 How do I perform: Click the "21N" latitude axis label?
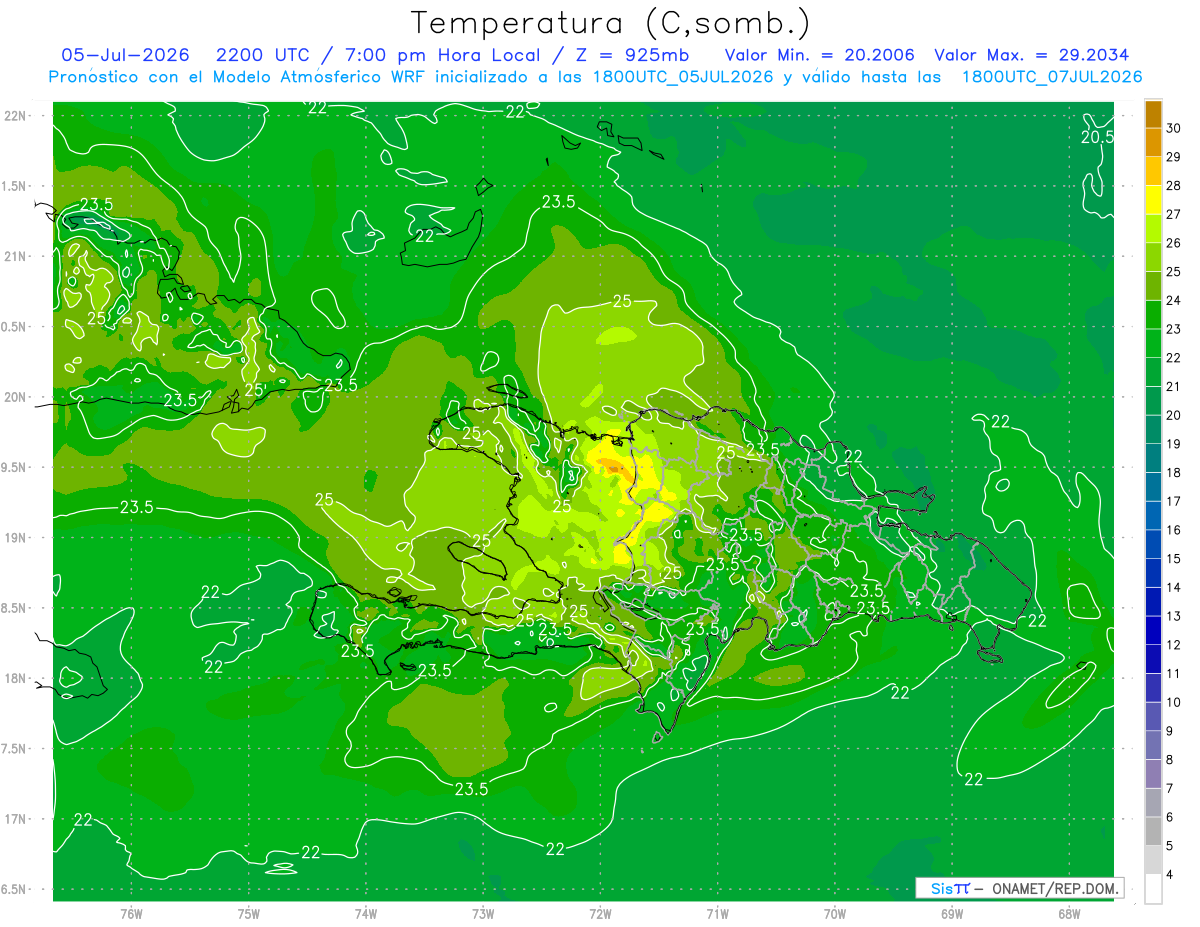coord(15,257)
